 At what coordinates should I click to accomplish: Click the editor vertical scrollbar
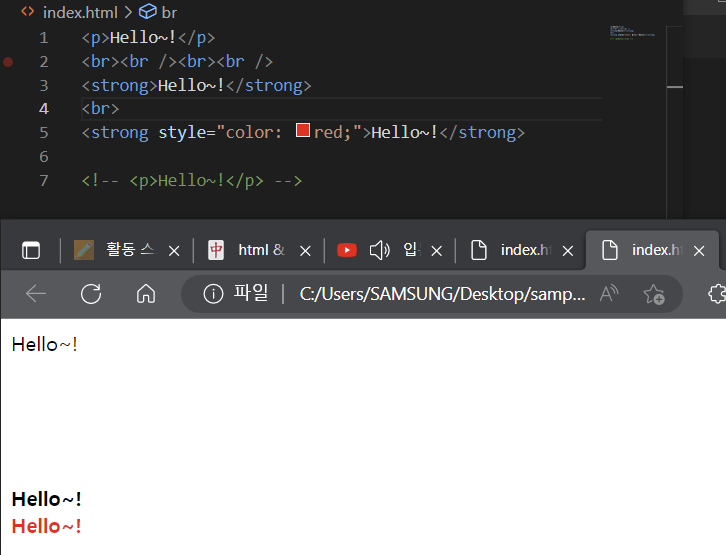coord(675,122)
